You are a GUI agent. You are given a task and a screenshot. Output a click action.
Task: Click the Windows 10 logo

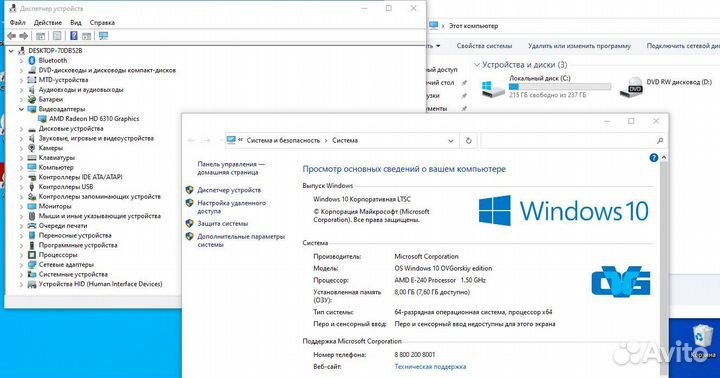pyautogui.click(x=563, y=211)
